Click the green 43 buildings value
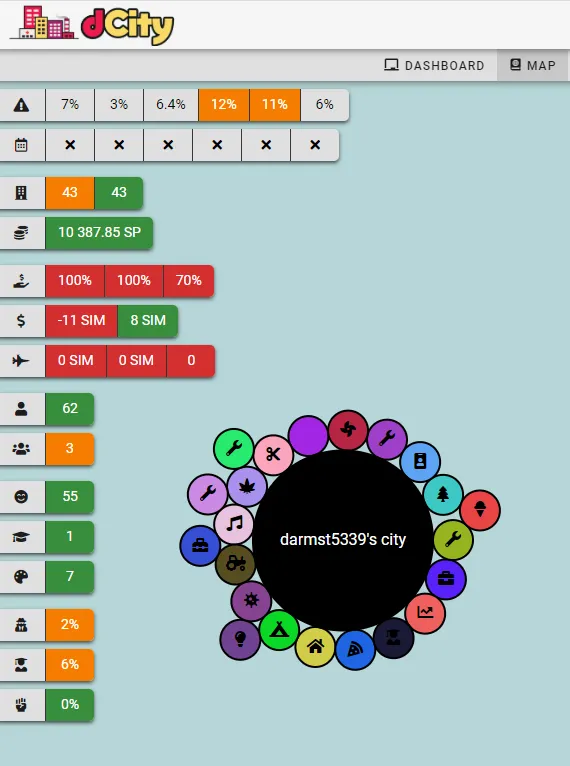Viewport: 570px width, 766px height. [119, 192]
